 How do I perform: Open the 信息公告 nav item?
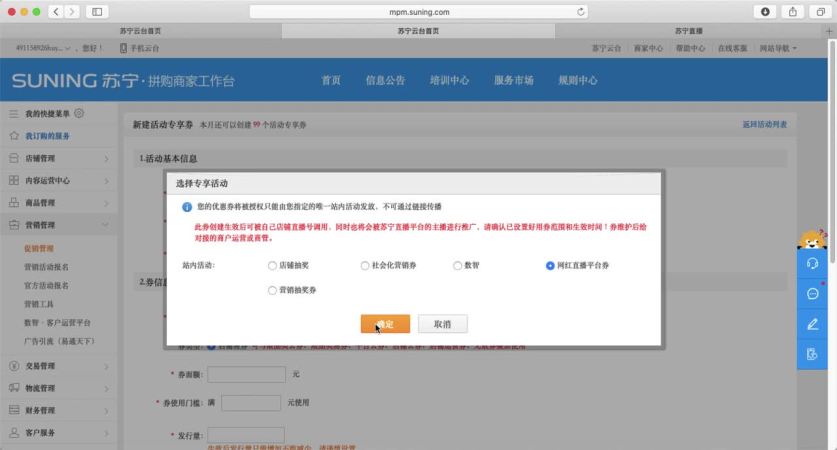(385, 80)
